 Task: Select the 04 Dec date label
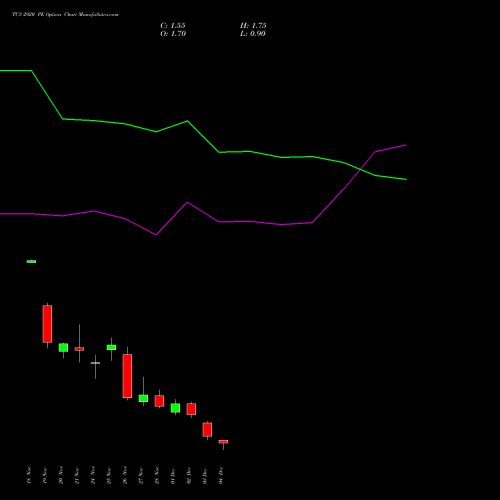[x=221, y=475]
